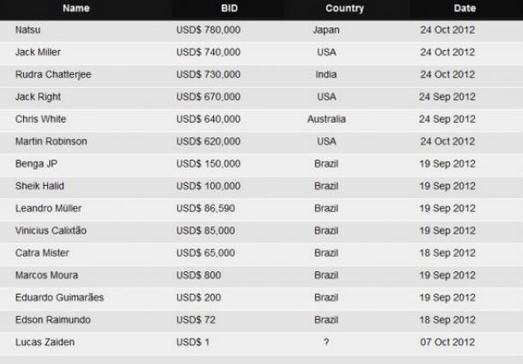Click the Date column header
523x364 pixels.
coord(465,8)
